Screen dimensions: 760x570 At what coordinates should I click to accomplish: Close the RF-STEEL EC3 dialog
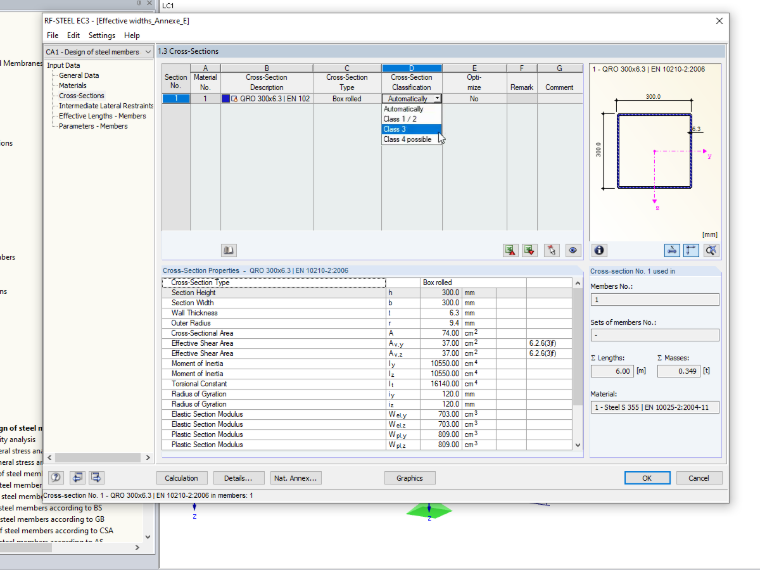tap(719, 21)
